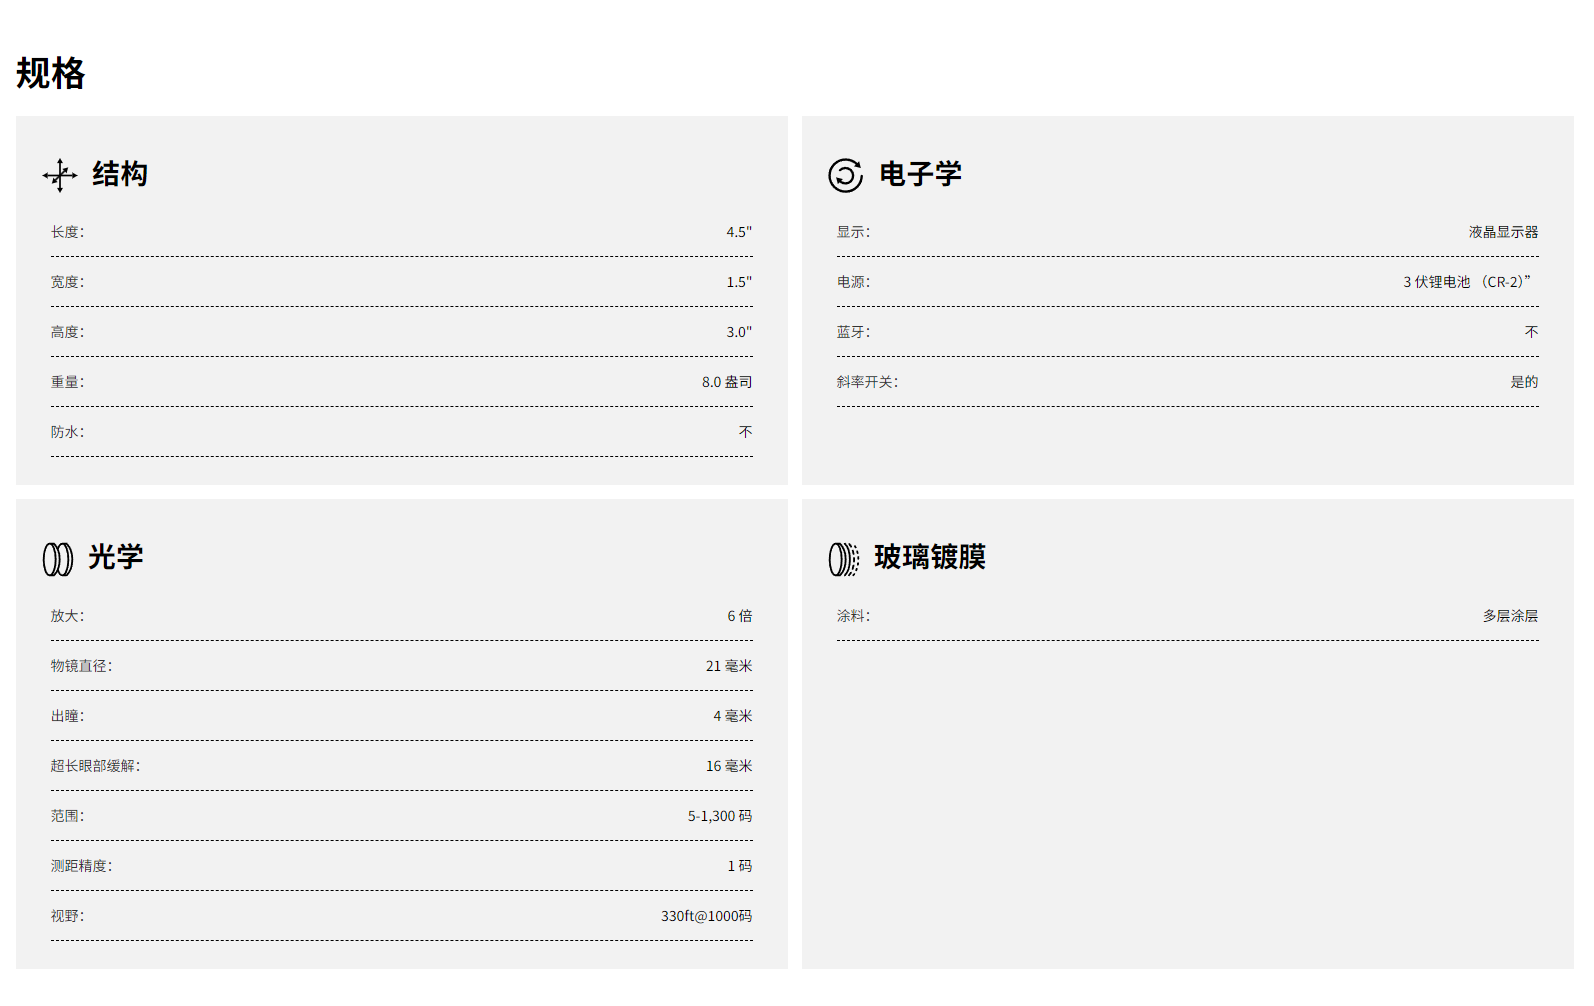Select the 5-1,300 码 range value
Screen dimensions: 1594x1006
point(720,816)
